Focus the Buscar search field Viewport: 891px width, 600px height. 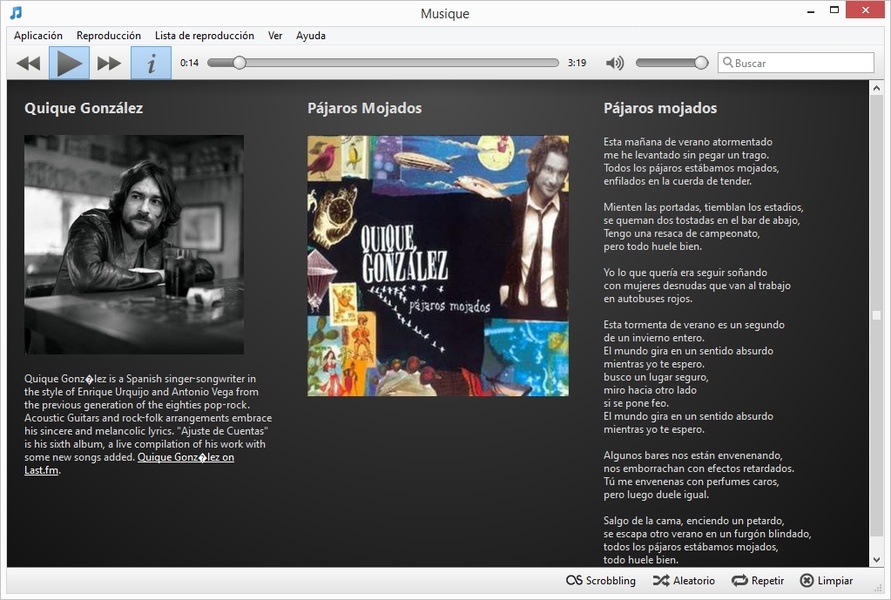[796, 62]
